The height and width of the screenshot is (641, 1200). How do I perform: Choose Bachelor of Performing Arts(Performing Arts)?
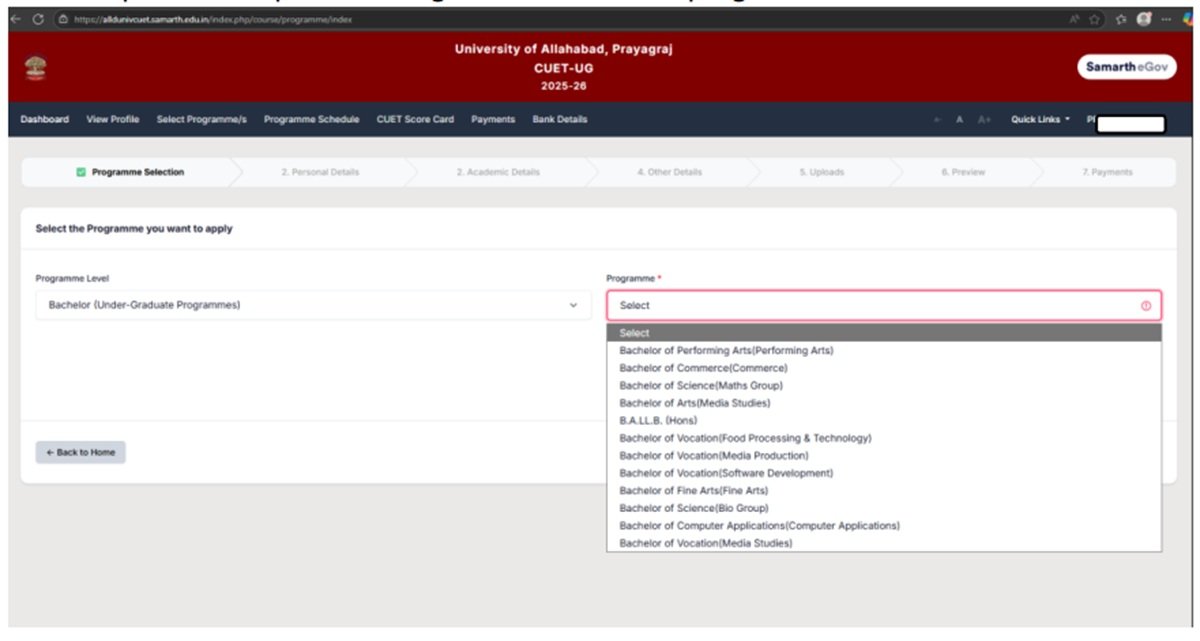884,351
